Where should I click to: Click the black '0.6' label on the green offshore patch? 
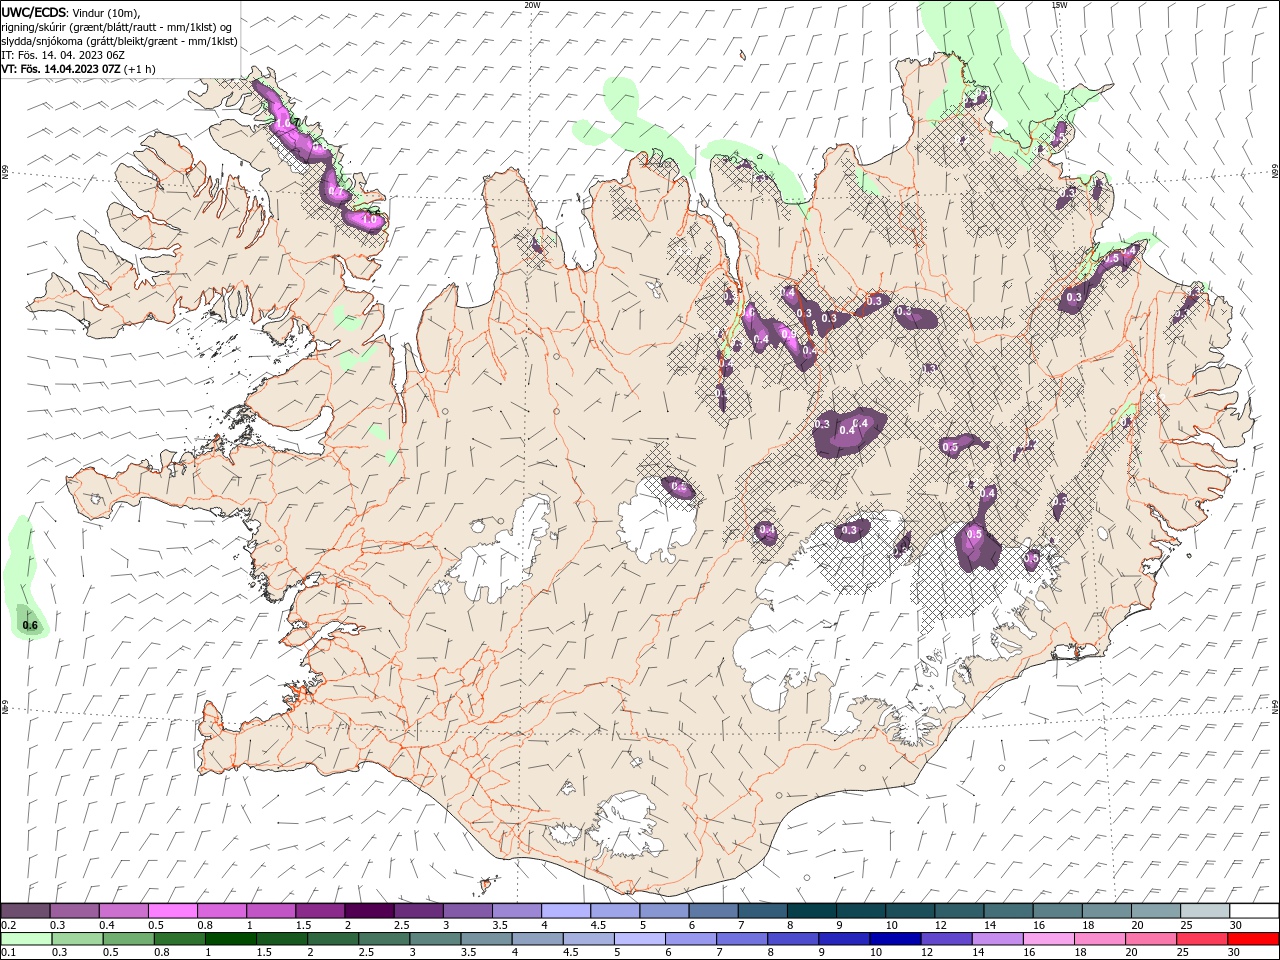(x=30, y=626)
